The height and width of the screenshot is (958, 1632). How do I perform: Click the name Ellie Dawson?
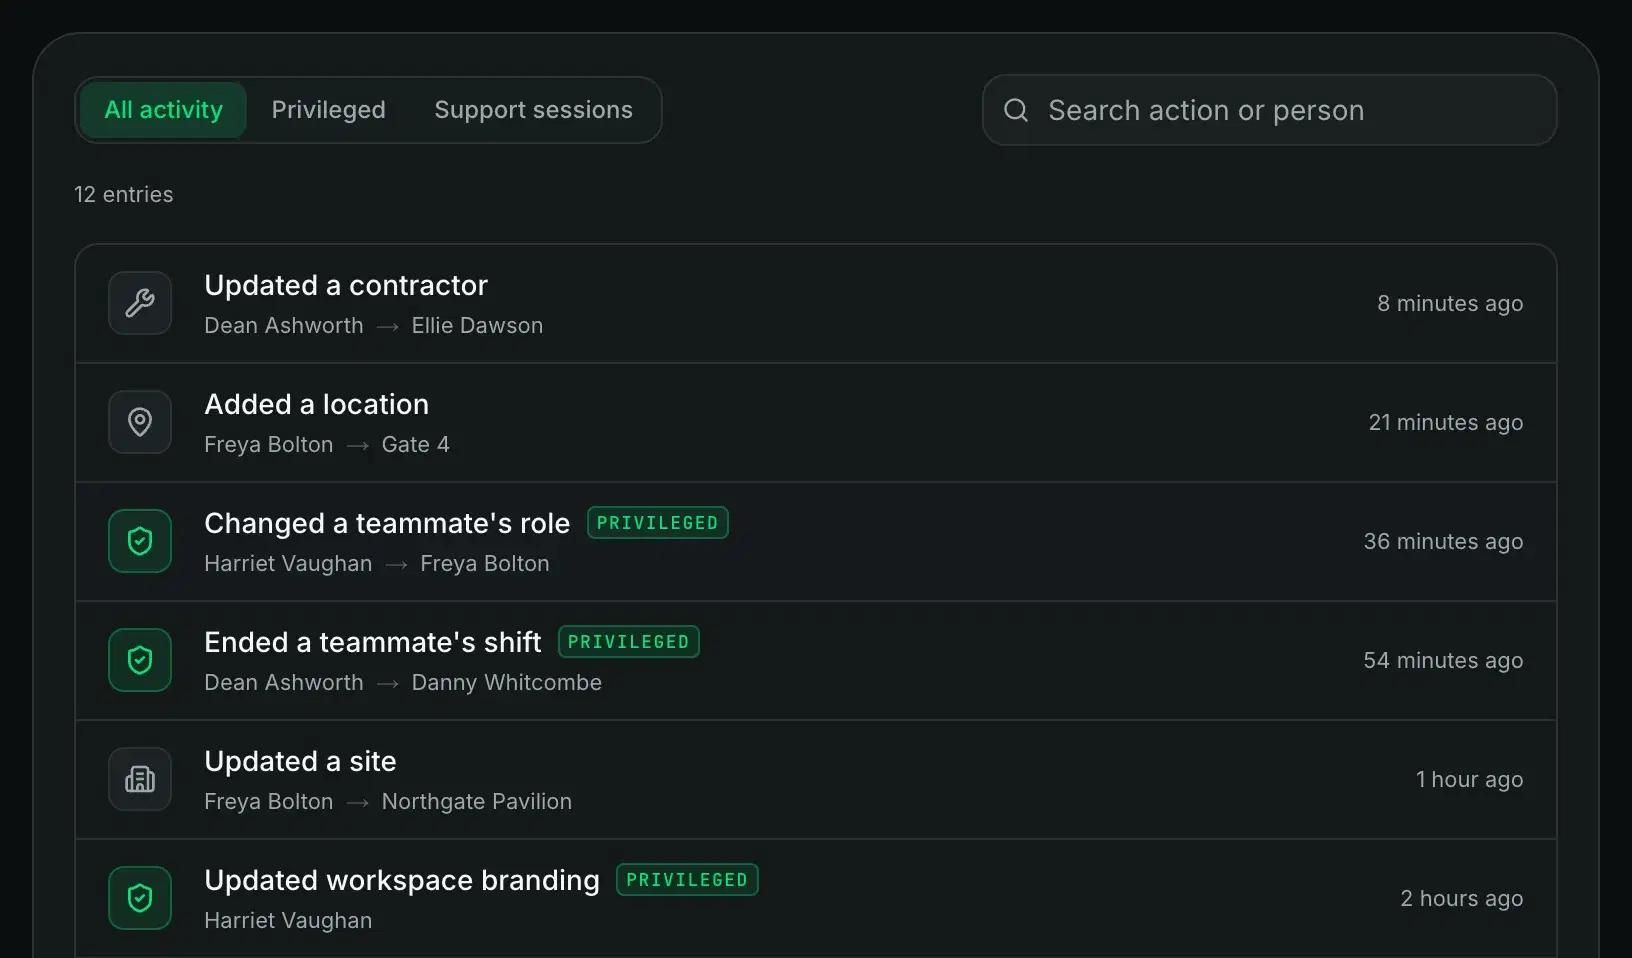coord(477,326)
